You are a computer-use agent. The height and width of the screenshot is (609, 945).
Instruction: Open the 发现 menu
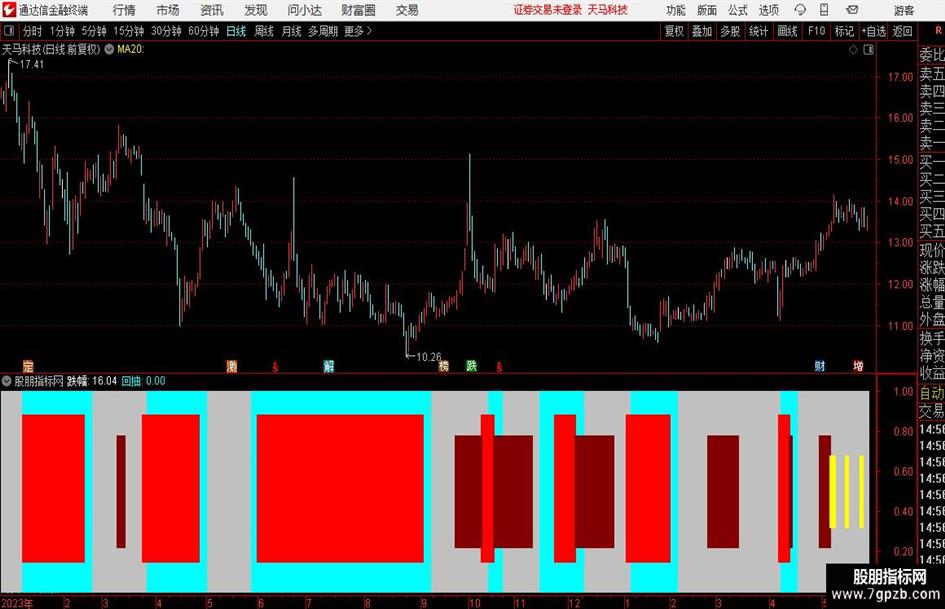[256, 10]
